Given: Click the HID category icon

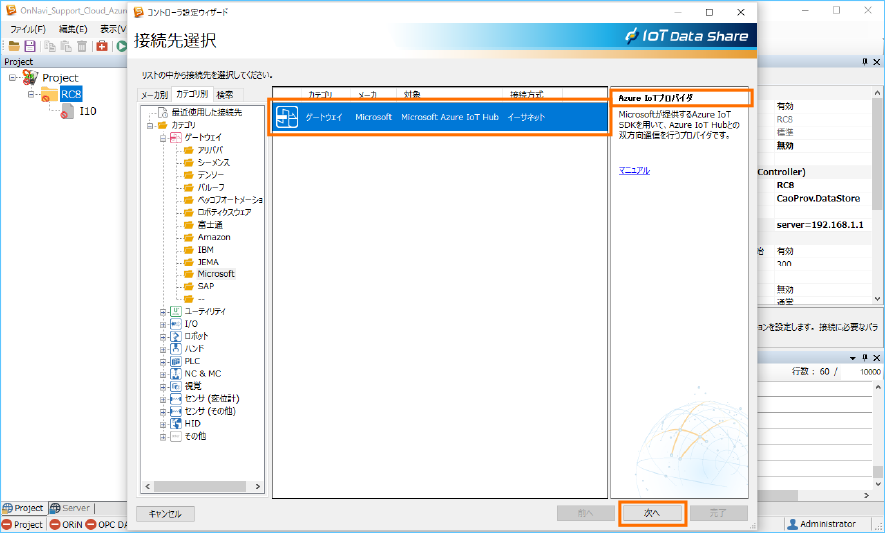Looking at the screenshot, I should (x=176, y=423).
